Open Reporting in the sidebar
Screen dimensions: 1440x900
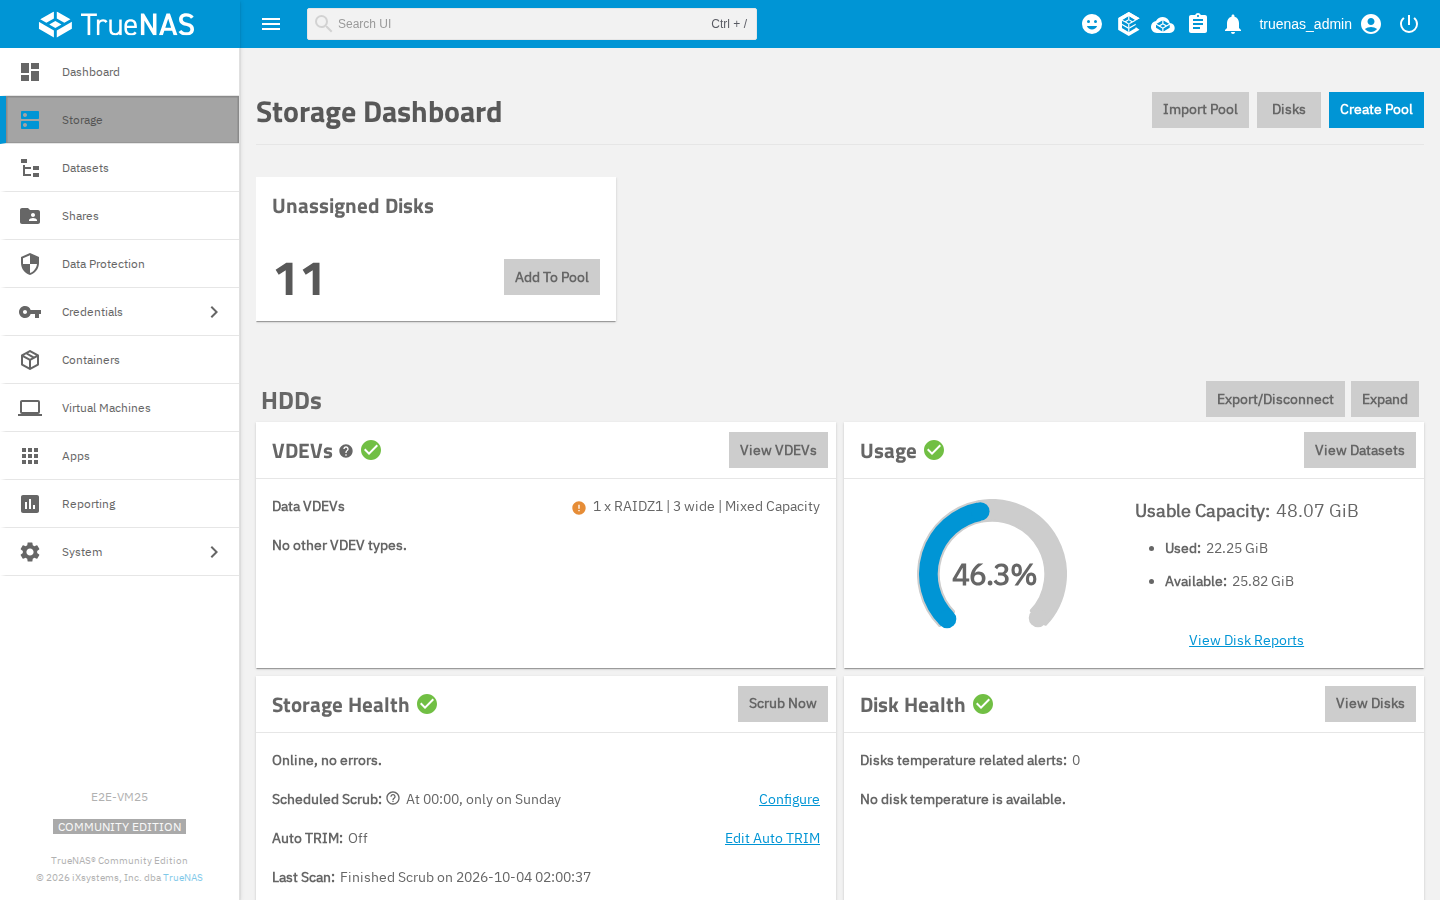click(x=120, y=504)
